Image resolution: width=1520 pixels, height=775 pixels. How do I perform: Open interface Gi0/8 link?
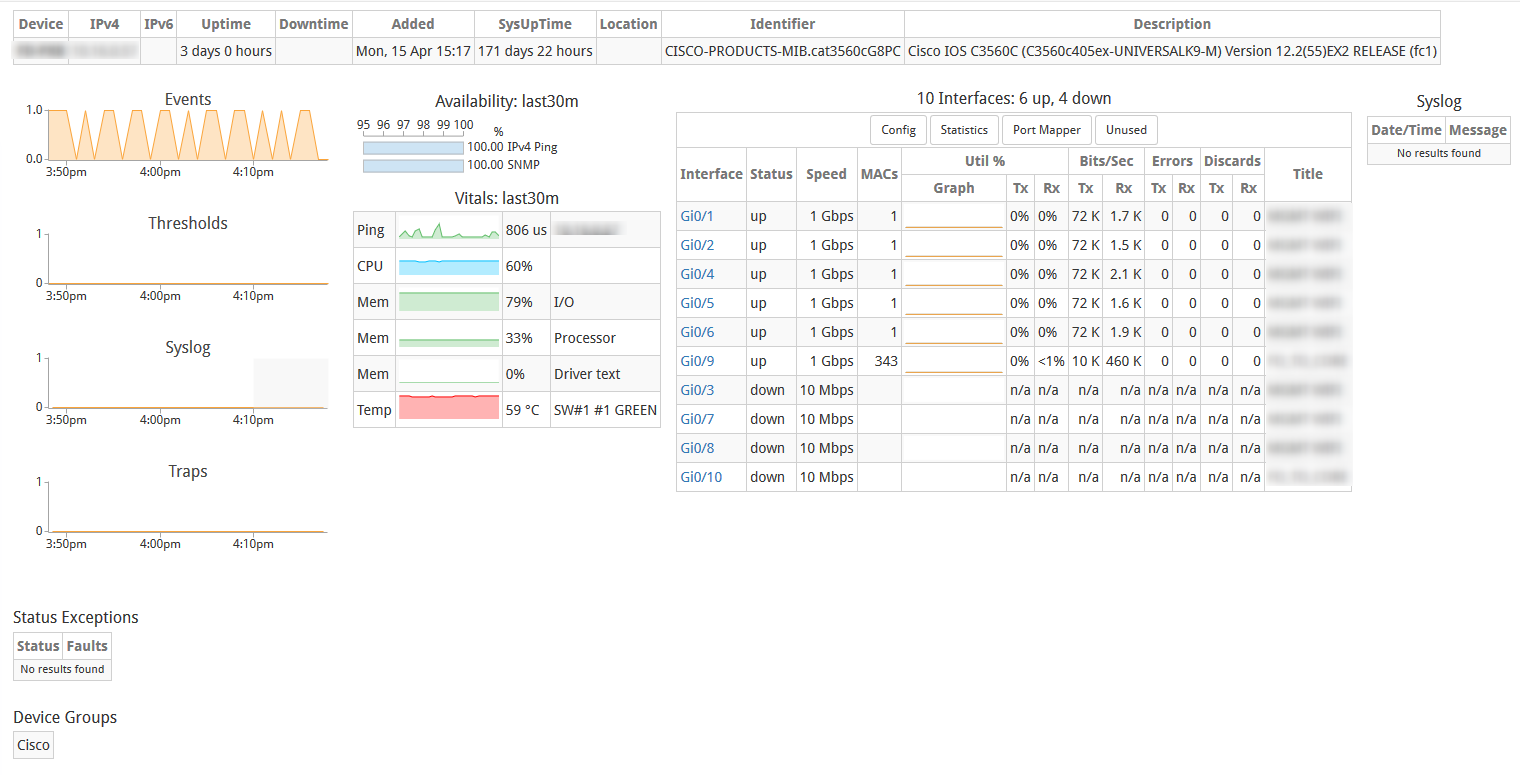tap(697, 448)
